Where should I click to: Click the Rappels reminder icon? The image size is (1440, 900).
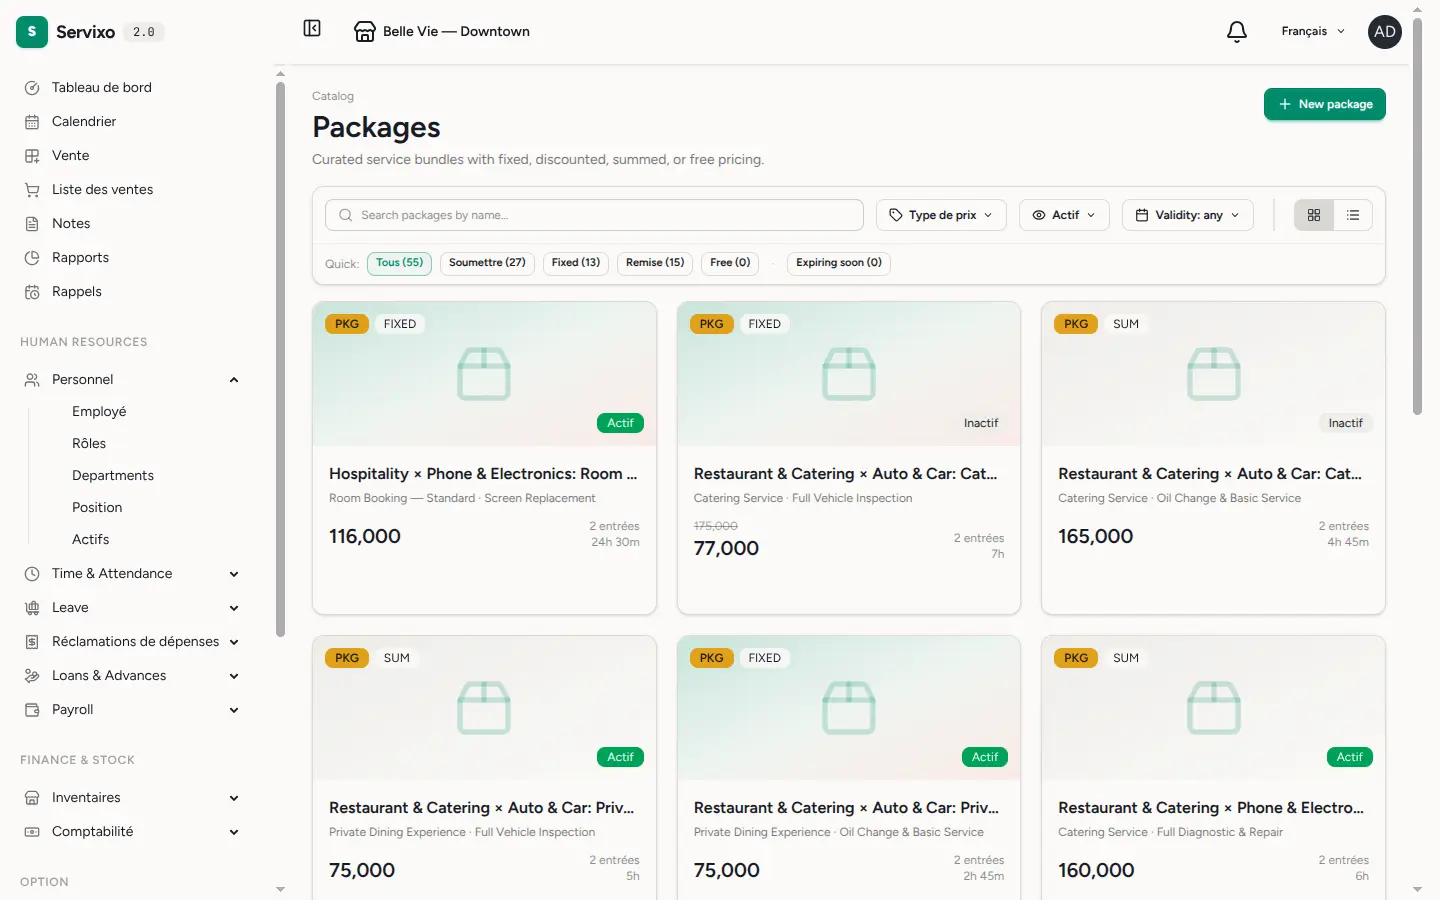click(x=32, y=292)
